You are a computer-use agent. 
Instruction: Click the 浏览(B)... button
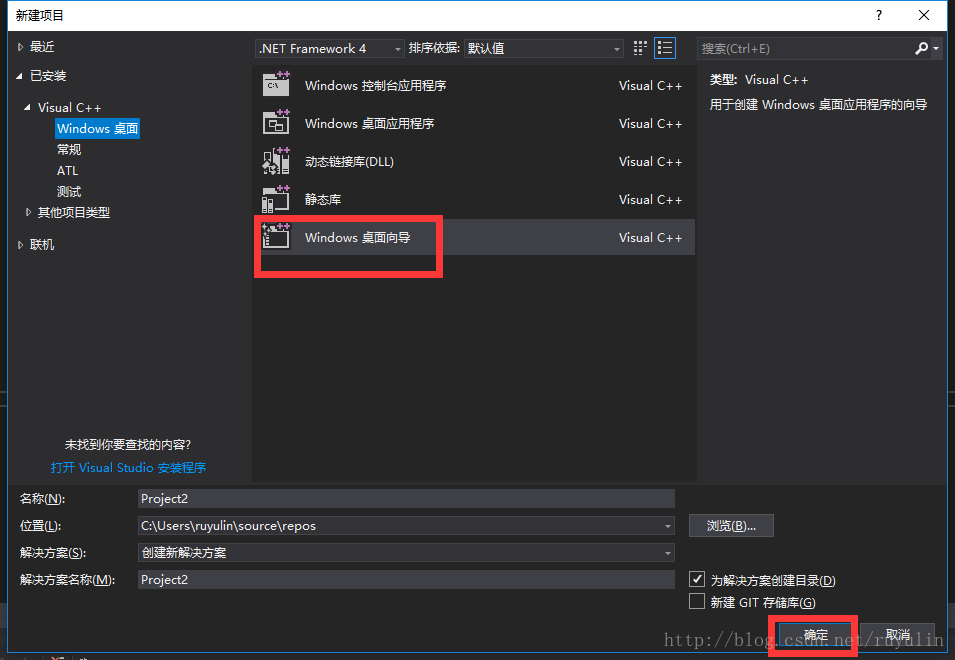[731, 525]
